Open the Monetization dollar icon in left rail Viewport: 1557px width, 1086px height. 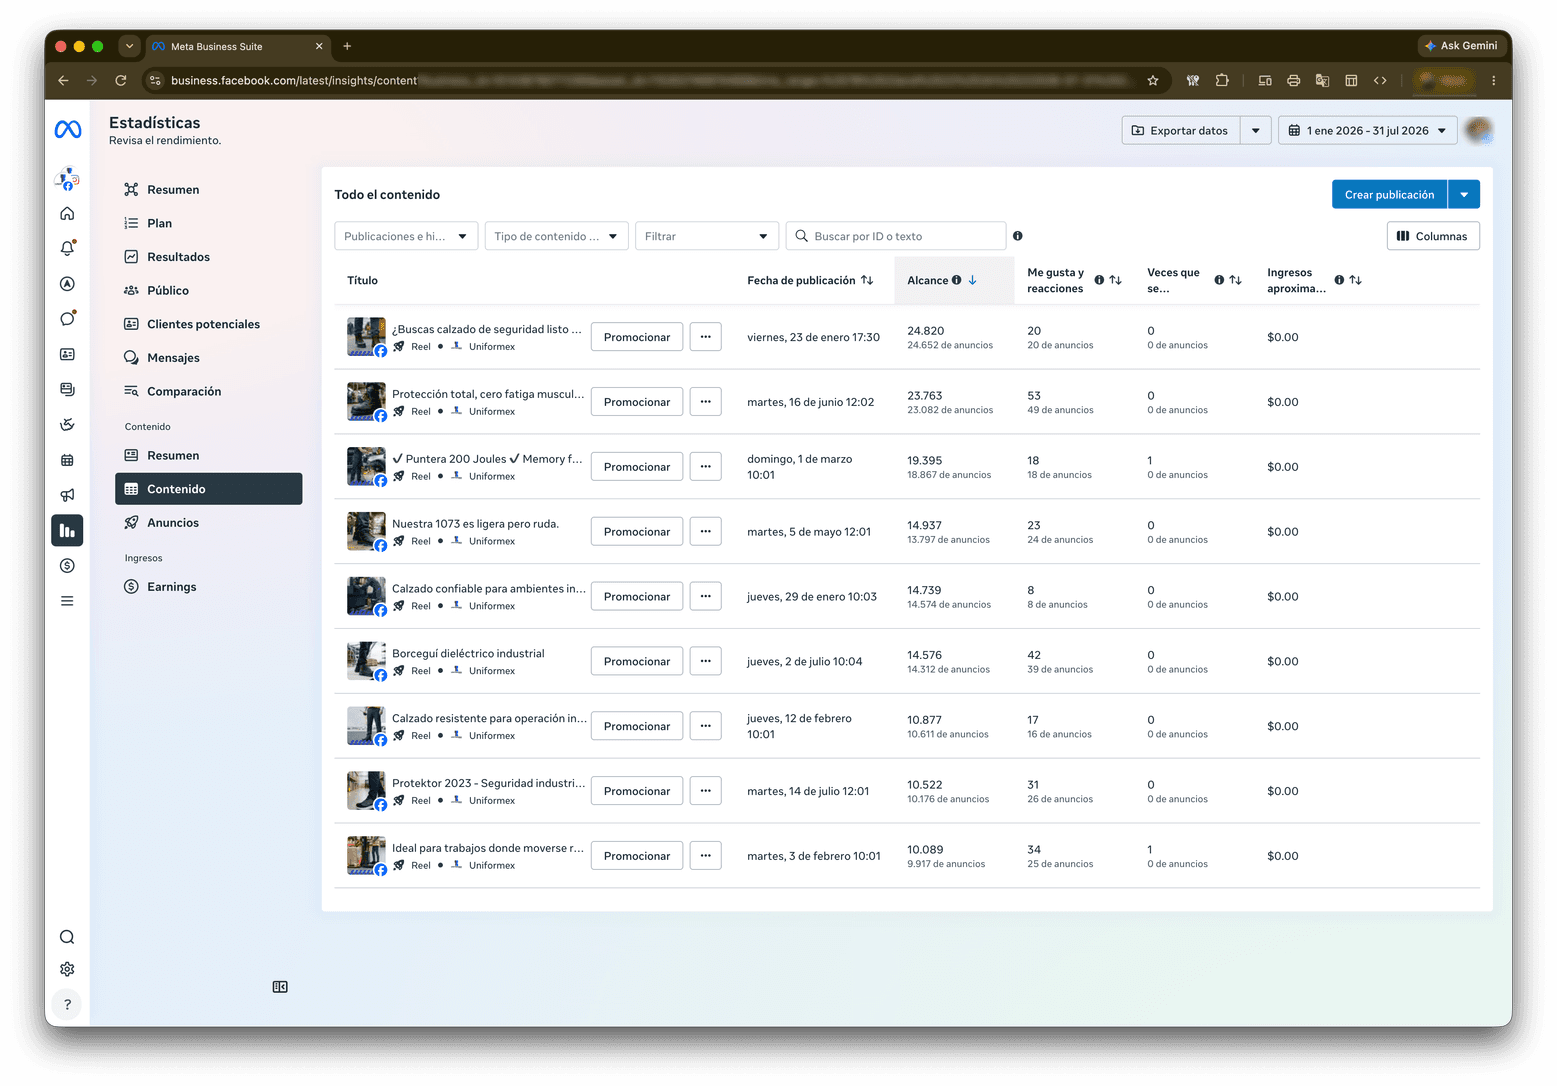click(67, 566)
